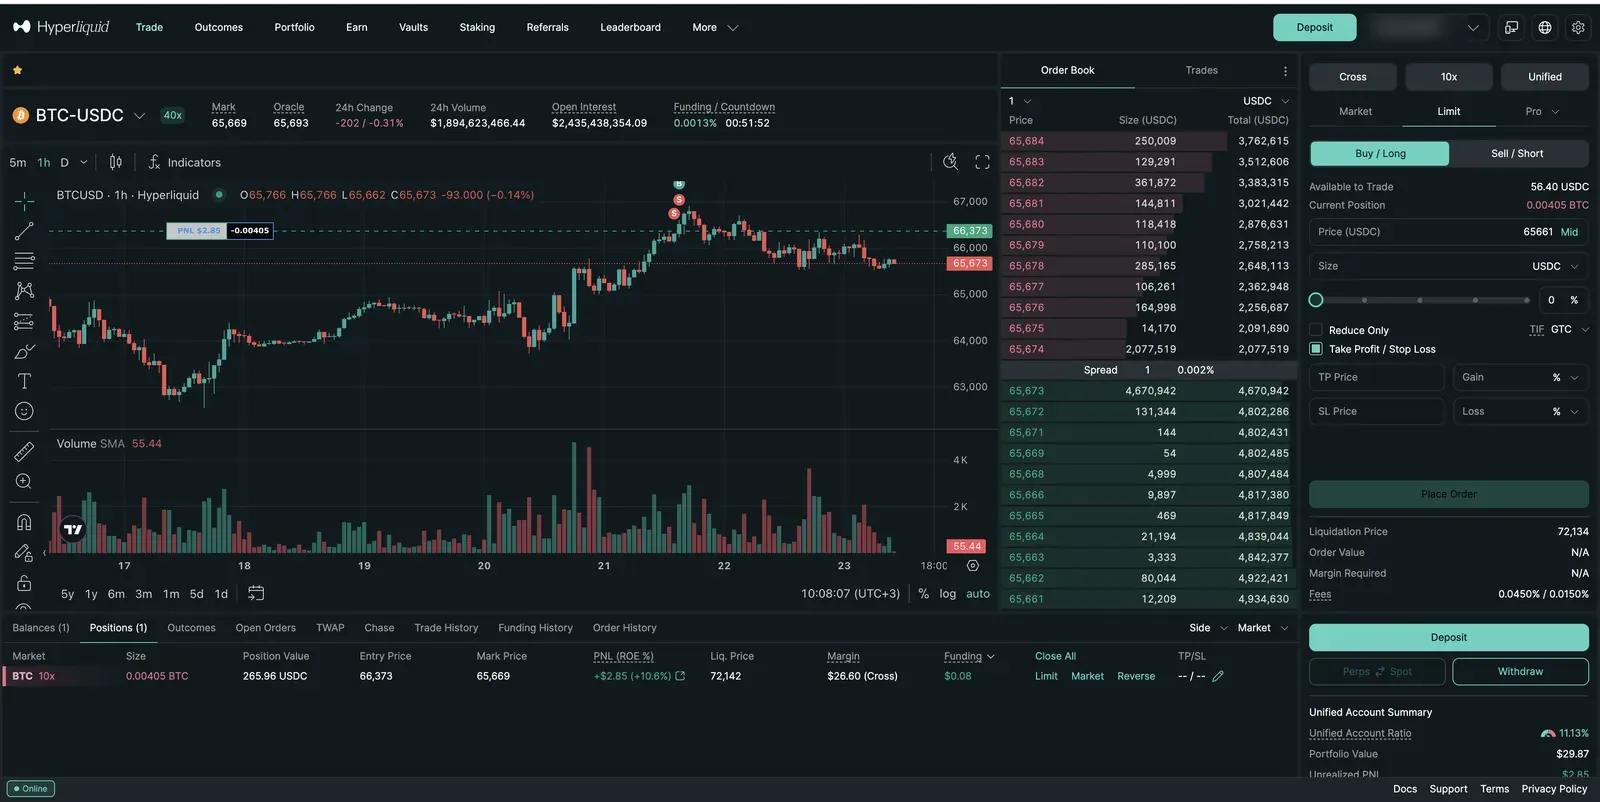The height and width of the screenshot is (802, 1600).
Task: Click the top Deposit button
Action: pos(1314,28)
